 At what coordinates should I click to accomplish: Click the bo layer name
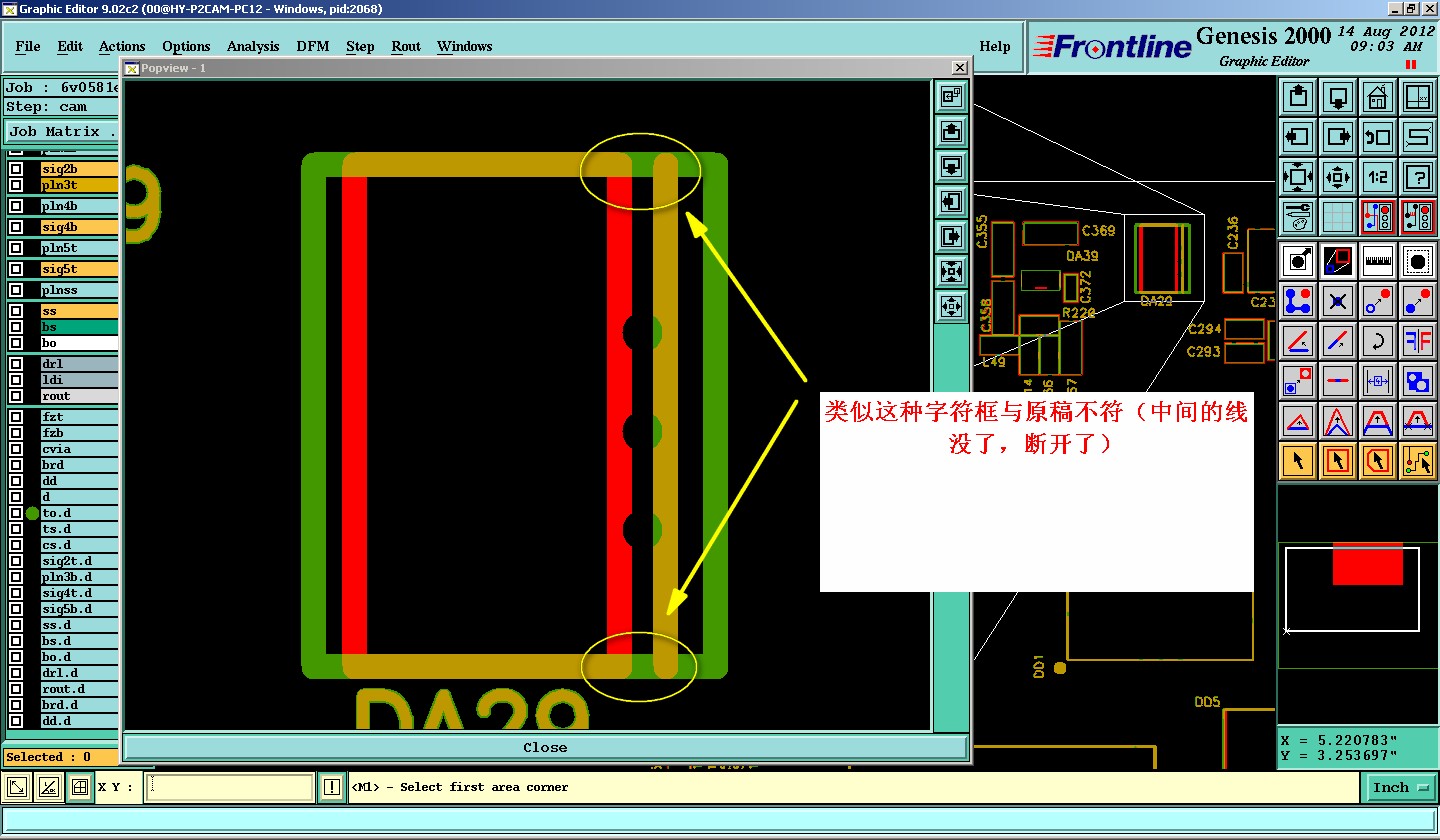(x=79, y=343)
